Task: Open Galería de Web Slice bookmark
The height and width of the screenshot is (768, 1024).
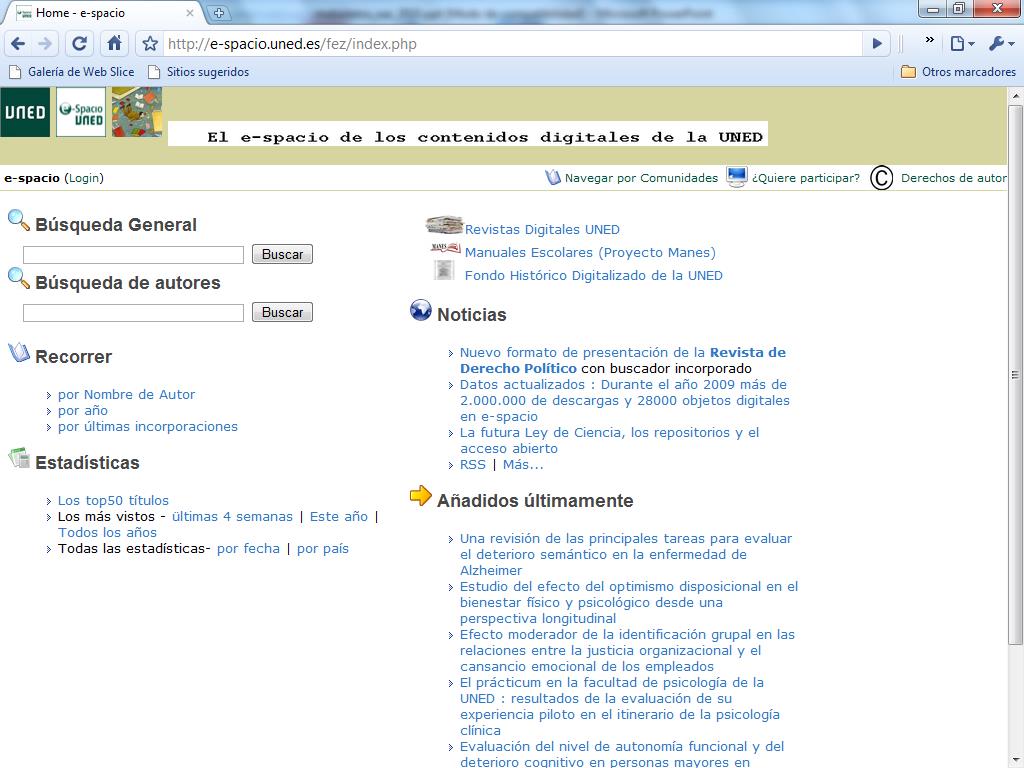Action: pyautogui.click(x=72, y=72)
